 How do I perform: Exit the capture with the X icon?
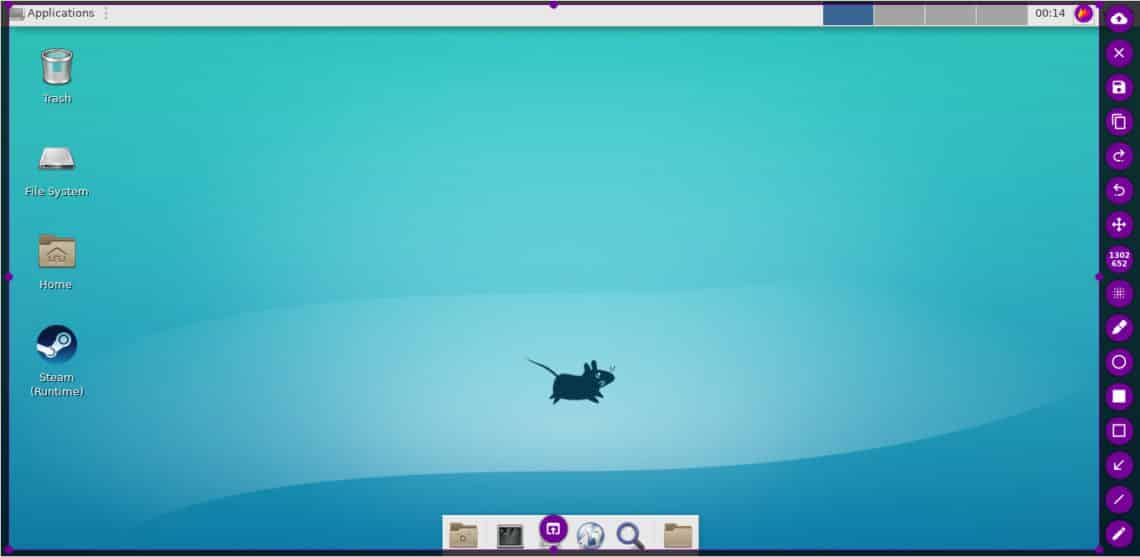point(1119,53)
